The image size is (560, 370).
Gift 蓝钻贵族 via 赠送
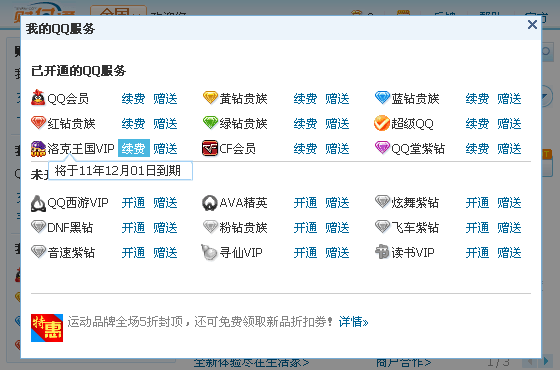click(509, 99)
